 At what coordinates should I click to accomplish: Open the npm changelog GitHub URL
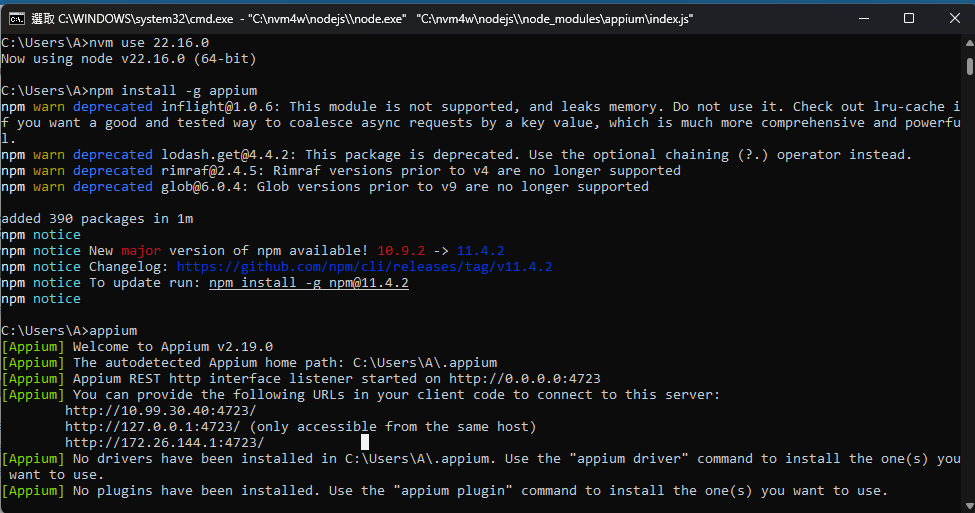[x=364, y=267]
